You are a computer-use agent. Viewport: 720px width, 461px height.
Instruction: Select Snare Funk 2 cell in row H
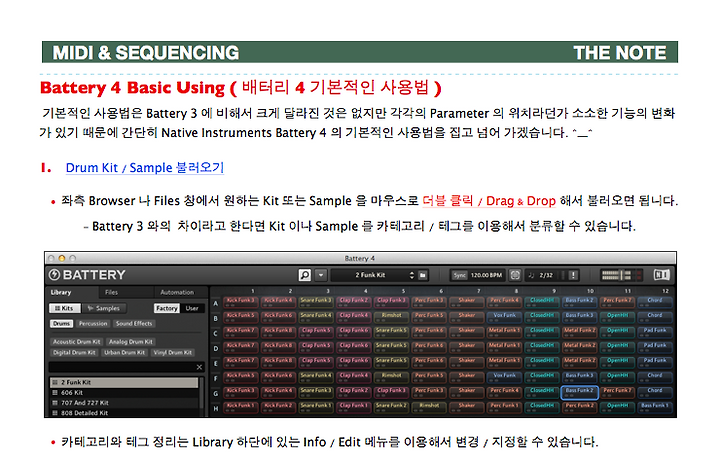pos(391,407)
